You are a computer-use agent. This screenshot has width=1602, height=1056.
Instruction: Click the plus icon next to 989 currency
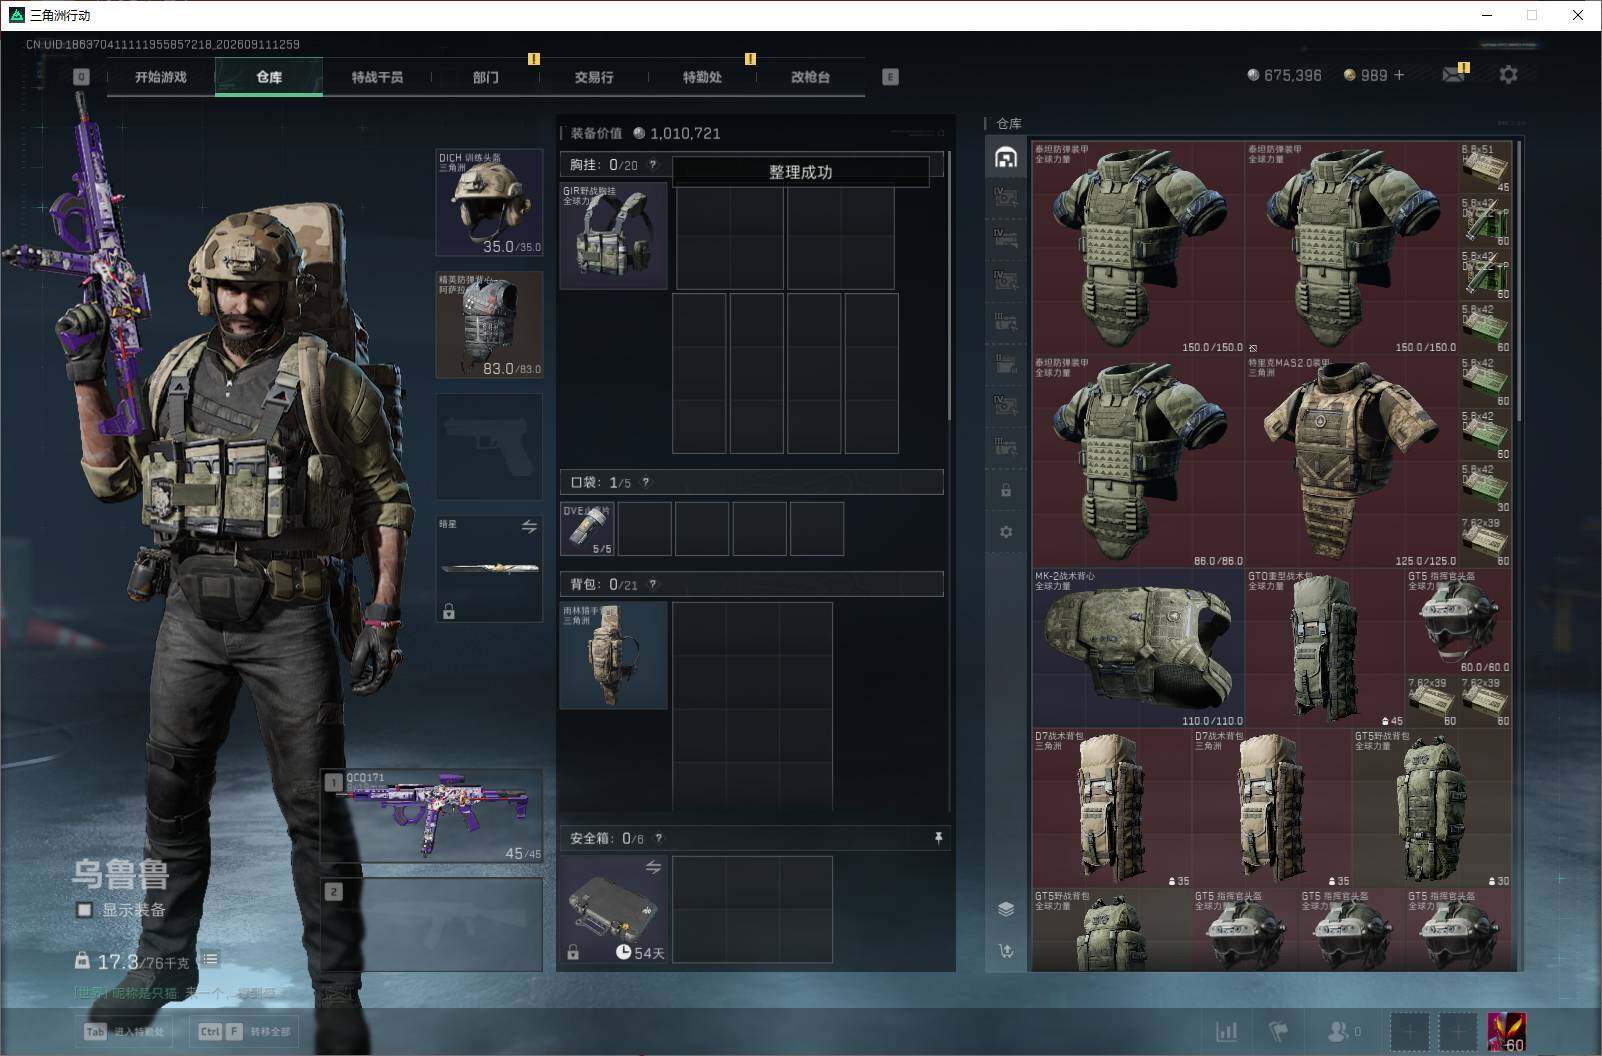1398,75
